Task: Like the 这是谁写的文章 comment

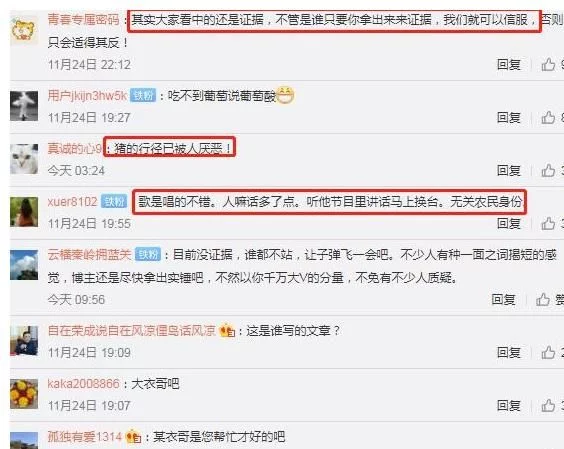Action: click(548, 353)
